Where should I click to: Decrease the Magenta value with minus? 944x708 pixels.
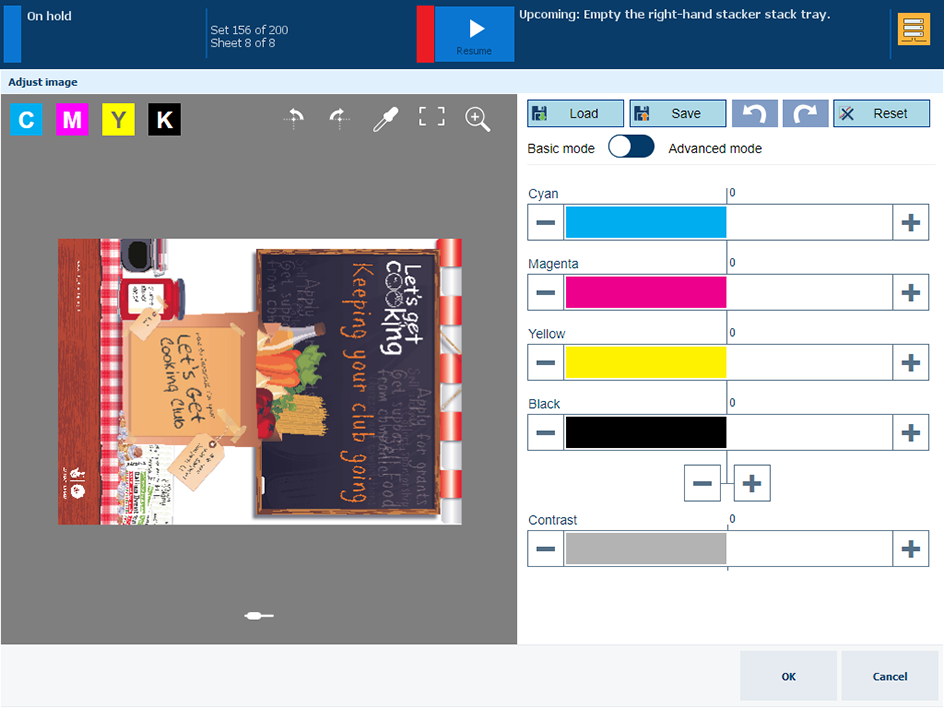pos(546,292)
